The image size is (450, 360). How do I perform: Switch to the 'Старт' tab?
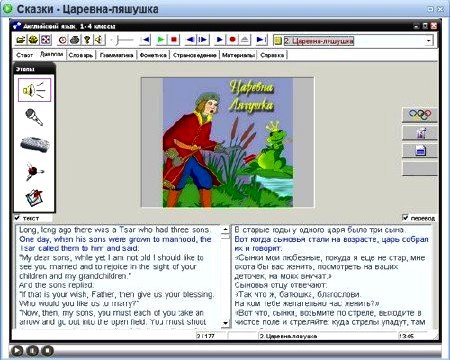(x=25, y=55)
